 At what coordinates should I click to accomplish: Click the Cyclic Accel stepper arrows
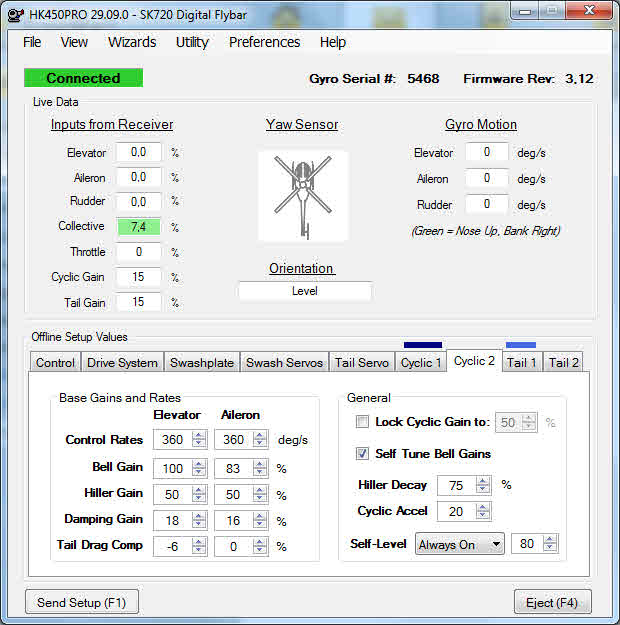click(x=483, y=511)
